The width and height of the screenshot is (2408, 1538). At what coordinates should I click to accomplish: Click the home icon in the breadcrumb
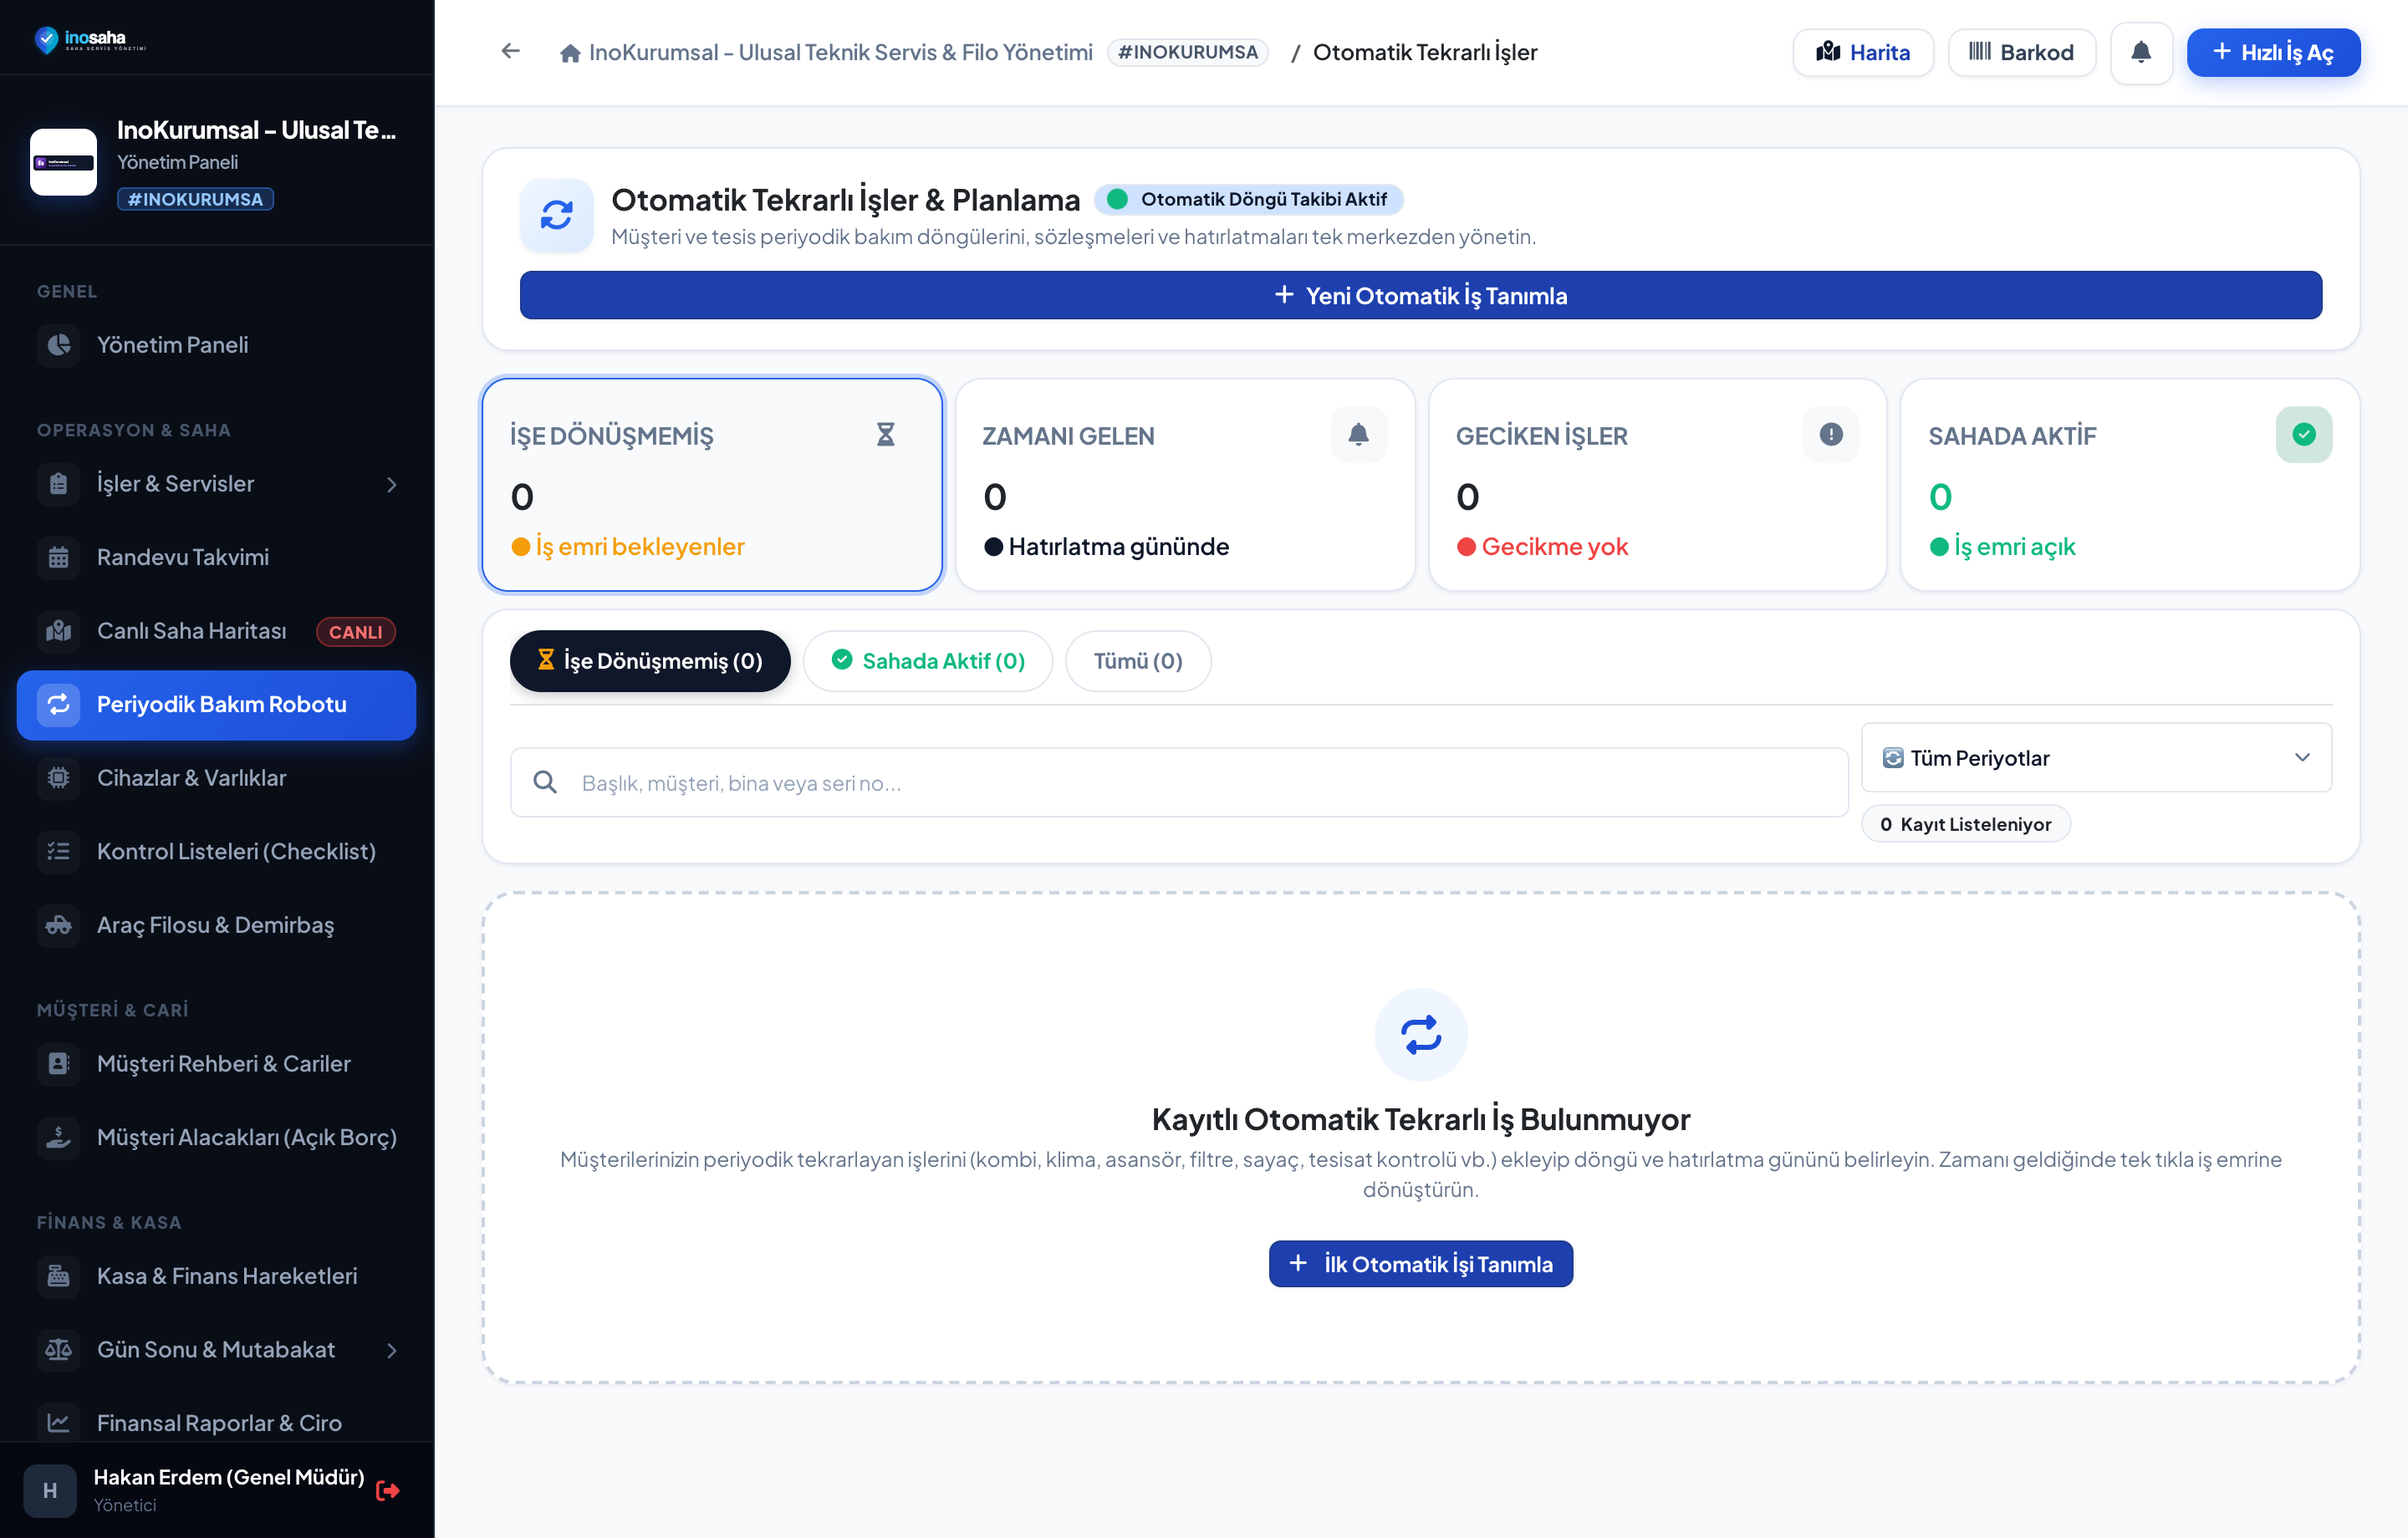click(x=570, y=53)
